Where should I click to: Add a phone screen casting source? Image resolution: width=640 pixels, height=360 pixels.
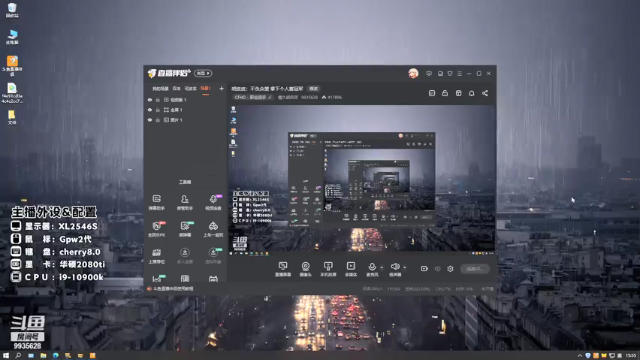click(x=328, y=269)
